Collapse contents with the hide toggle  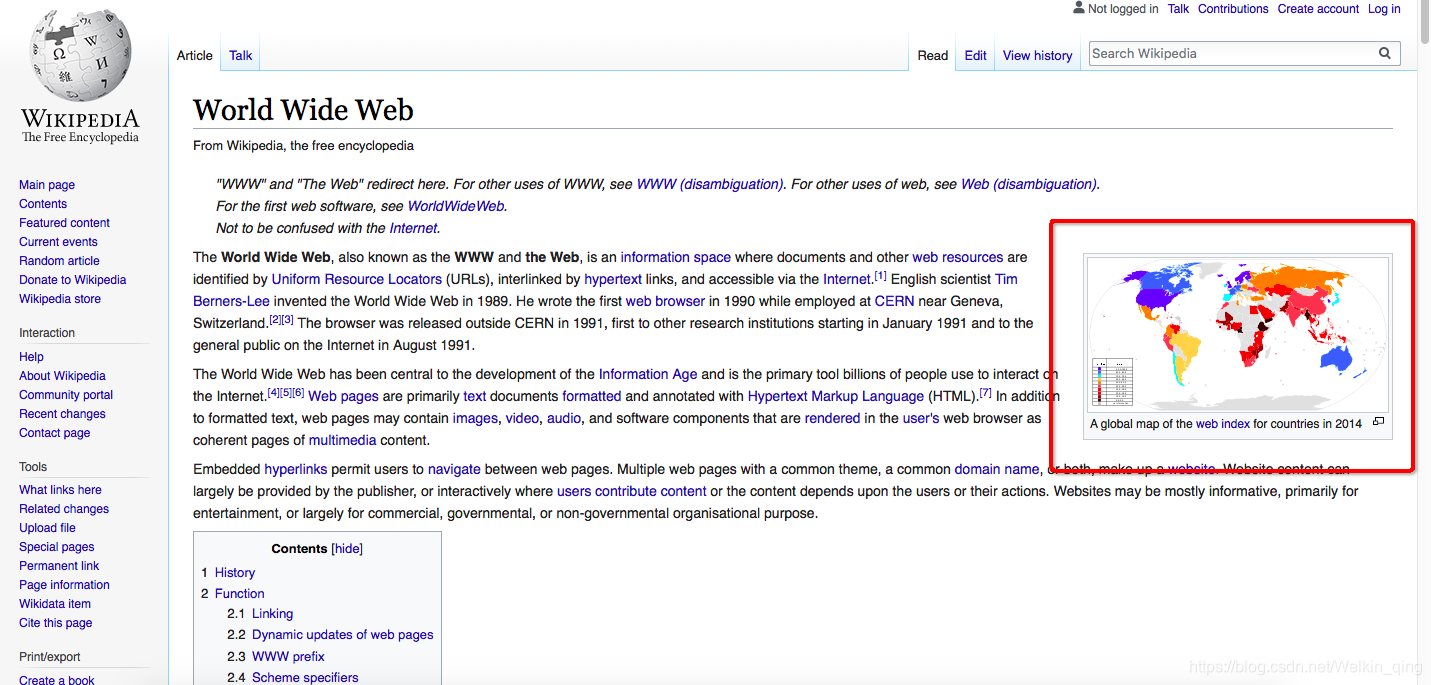click(x=347, y=549)
